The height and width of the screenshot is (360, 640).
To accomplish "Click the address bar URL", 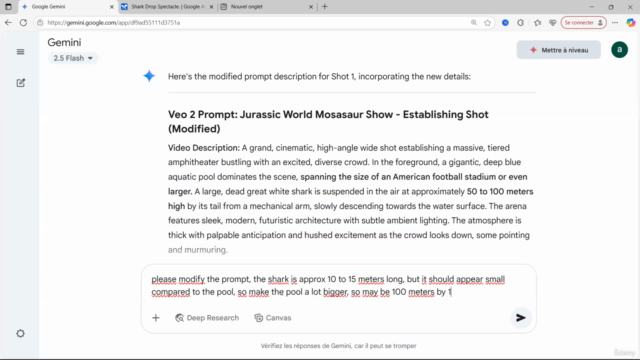I will 113,22.
